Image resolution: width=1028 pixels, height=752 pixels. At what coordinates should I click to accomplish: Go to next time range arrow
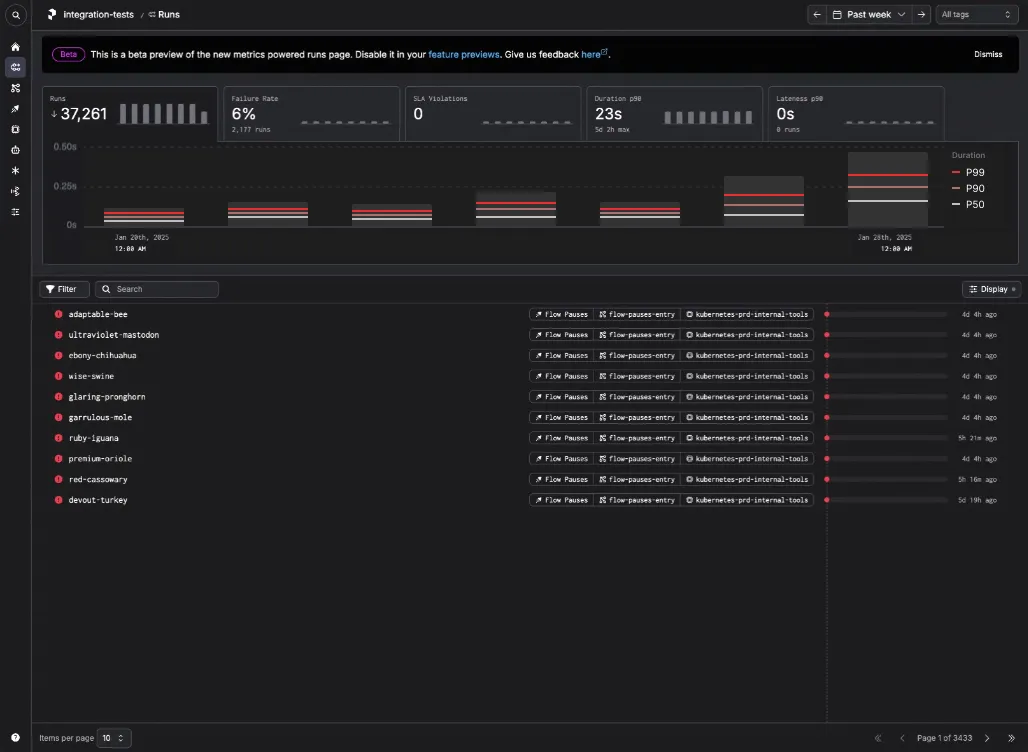click(921, 14)
